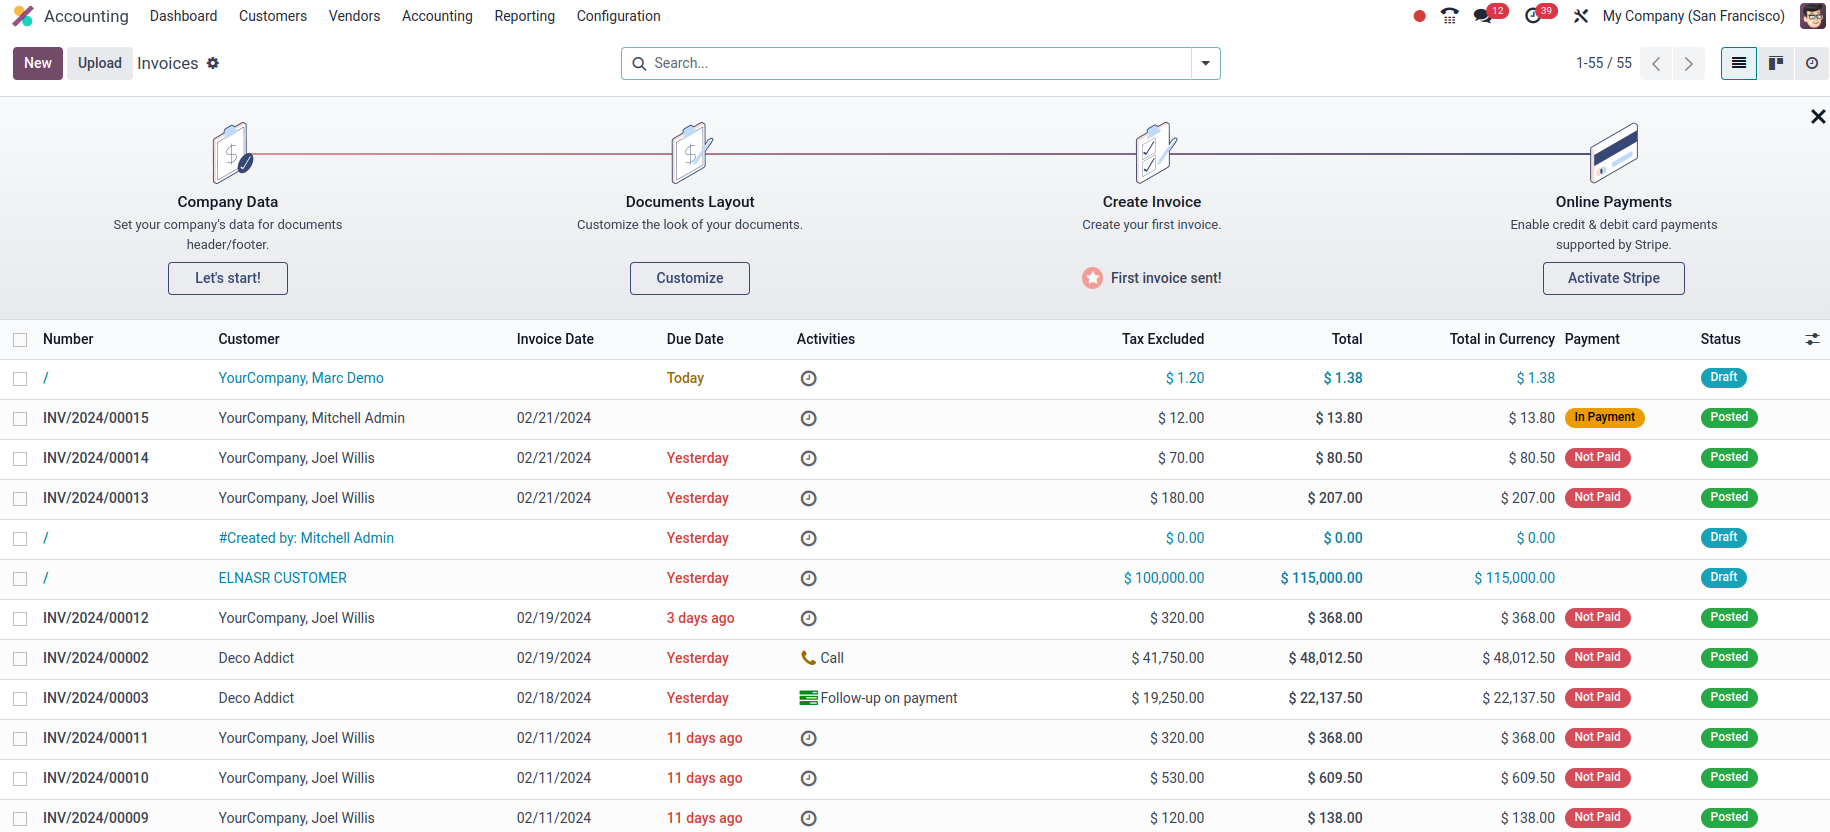
Task: Click activity clock for ELNASR CUSTOMER row
Action: pyautogui.click(x=809, y=578)
